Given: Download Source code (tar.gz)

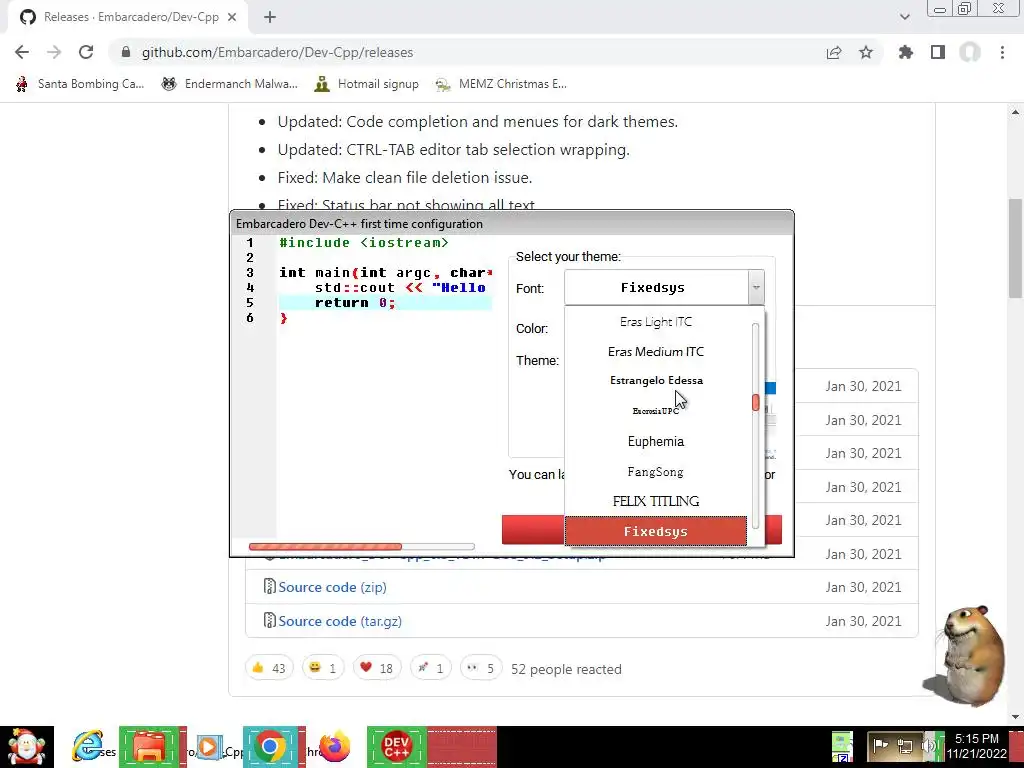Looking at the screenshot, I should [340, 621].
